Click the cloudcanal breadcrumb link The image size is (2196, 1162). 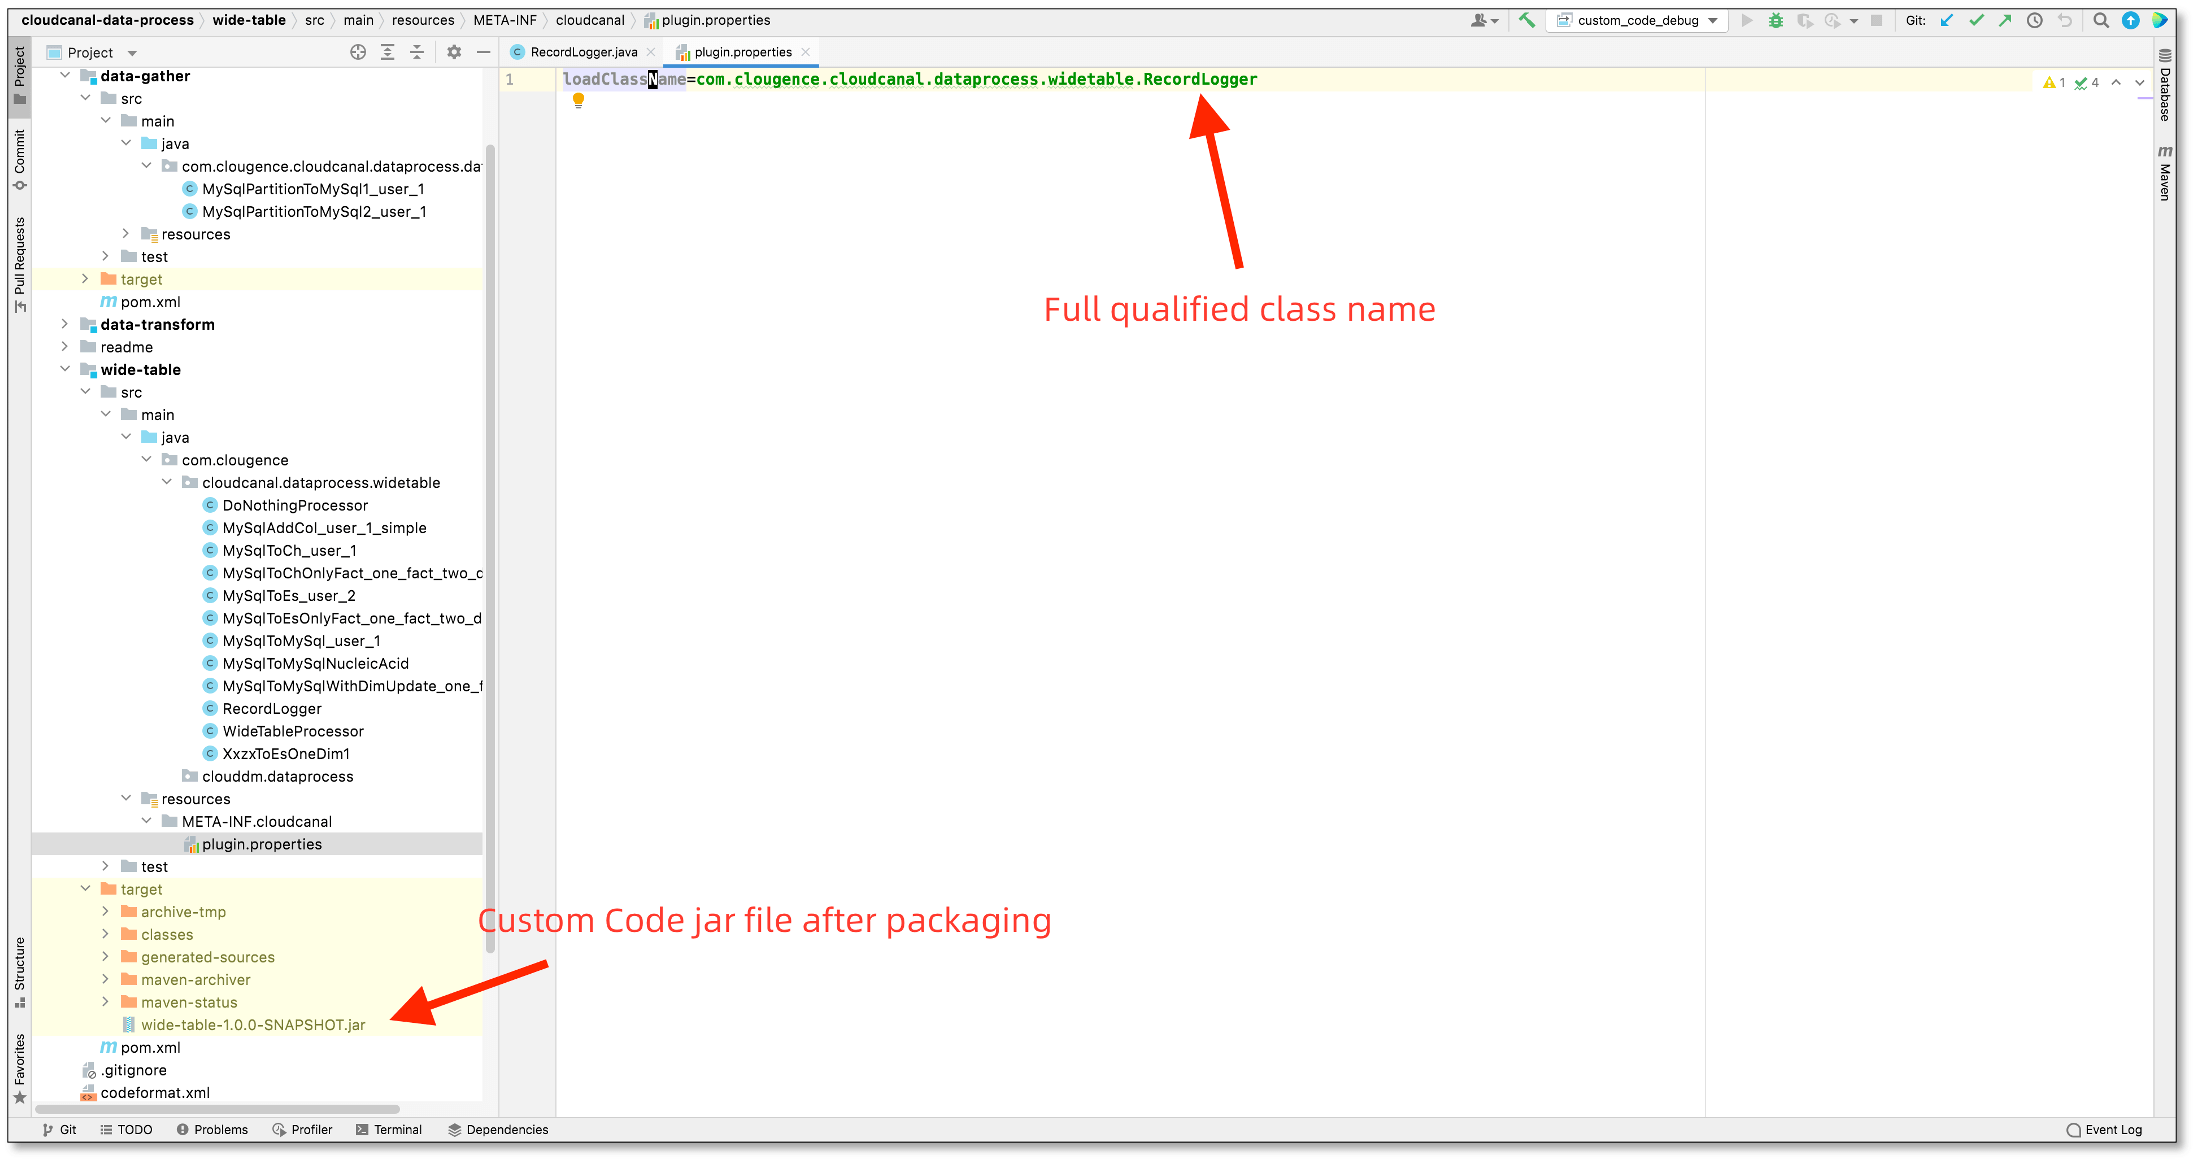point(590,20)
